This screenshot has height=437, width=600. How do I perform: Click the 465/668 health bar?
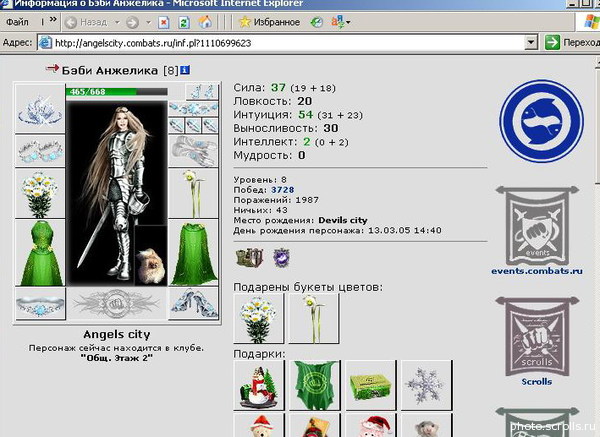[117, 92]
